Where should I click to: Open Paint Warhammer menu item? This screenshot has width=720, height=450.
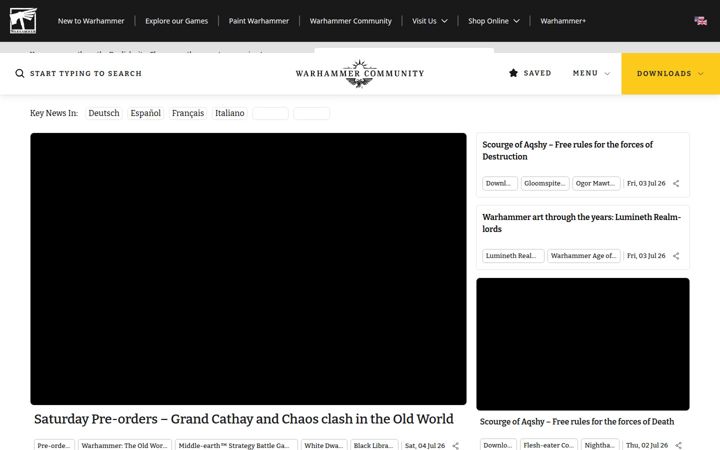259,21
